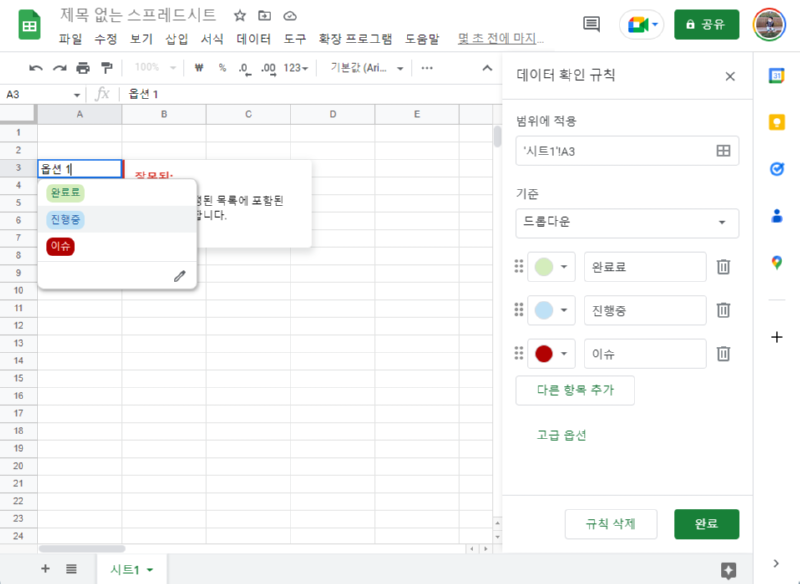The width and height of the screenshot is (800, 584).
Task: Open the 데이터 menu
Action: [253, 39]
